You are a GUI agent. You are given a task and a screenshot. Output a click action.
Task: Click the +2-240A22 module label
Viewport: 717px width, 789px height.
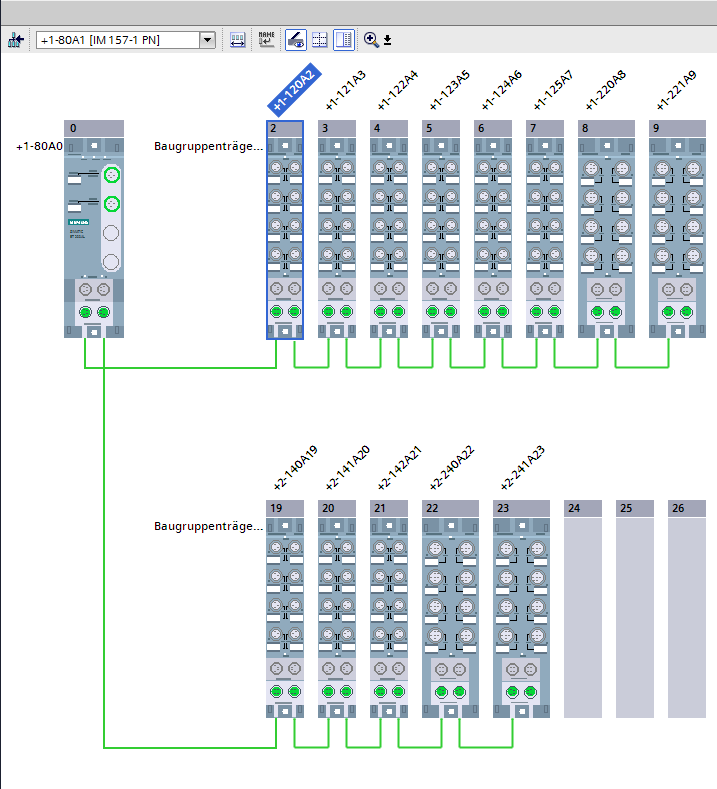pyautogui.click(x=450, y=469)
